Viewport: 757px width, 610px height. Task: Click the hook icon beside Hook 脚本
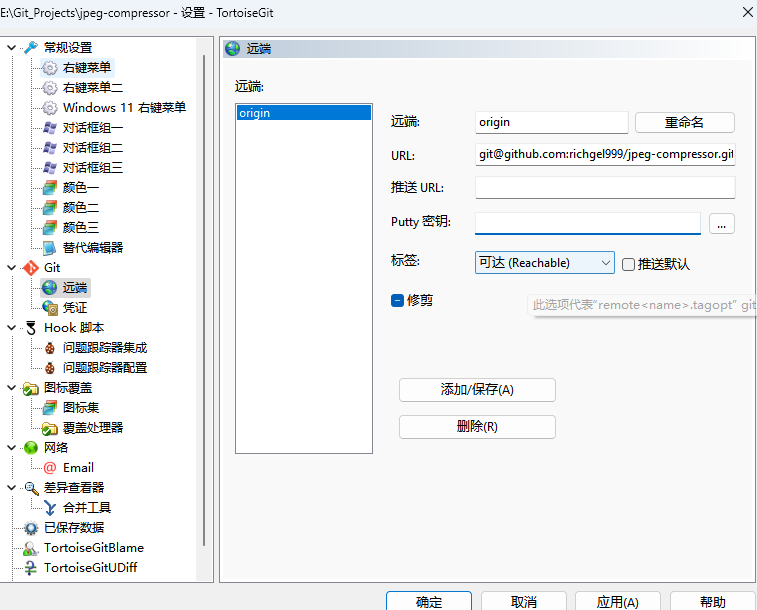click(31, 328)
